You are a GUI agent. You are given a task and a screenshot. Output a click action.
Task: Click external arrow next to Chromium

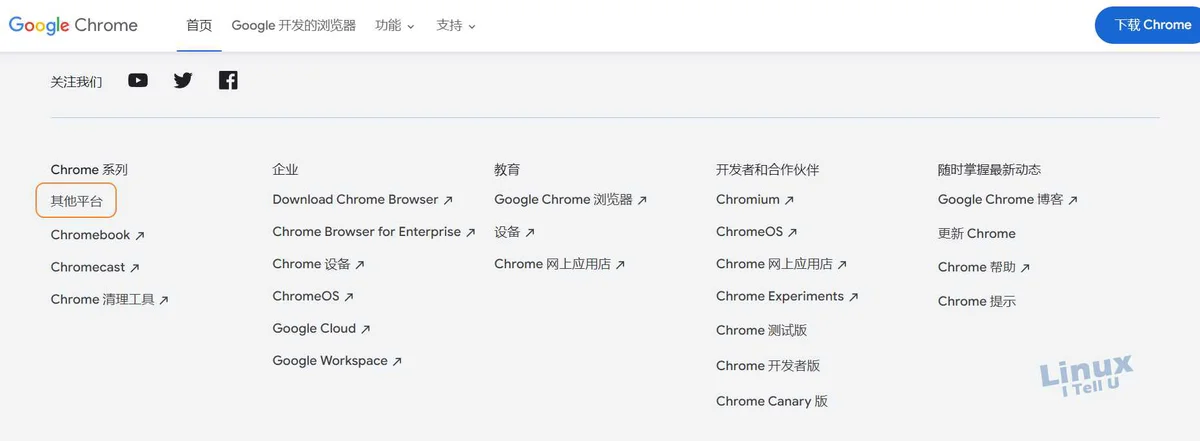point(789,200)
